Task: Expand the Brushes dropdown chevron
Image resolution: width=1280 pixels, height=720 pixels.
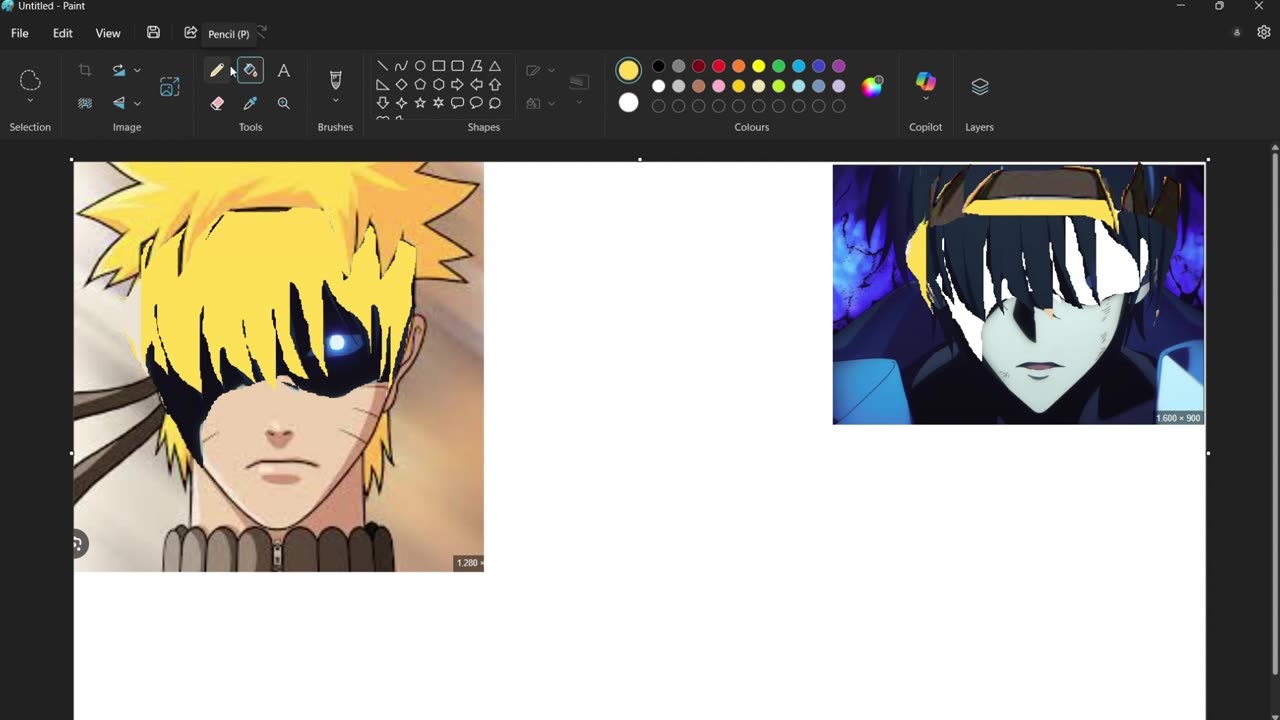Action: pos(335,101)
